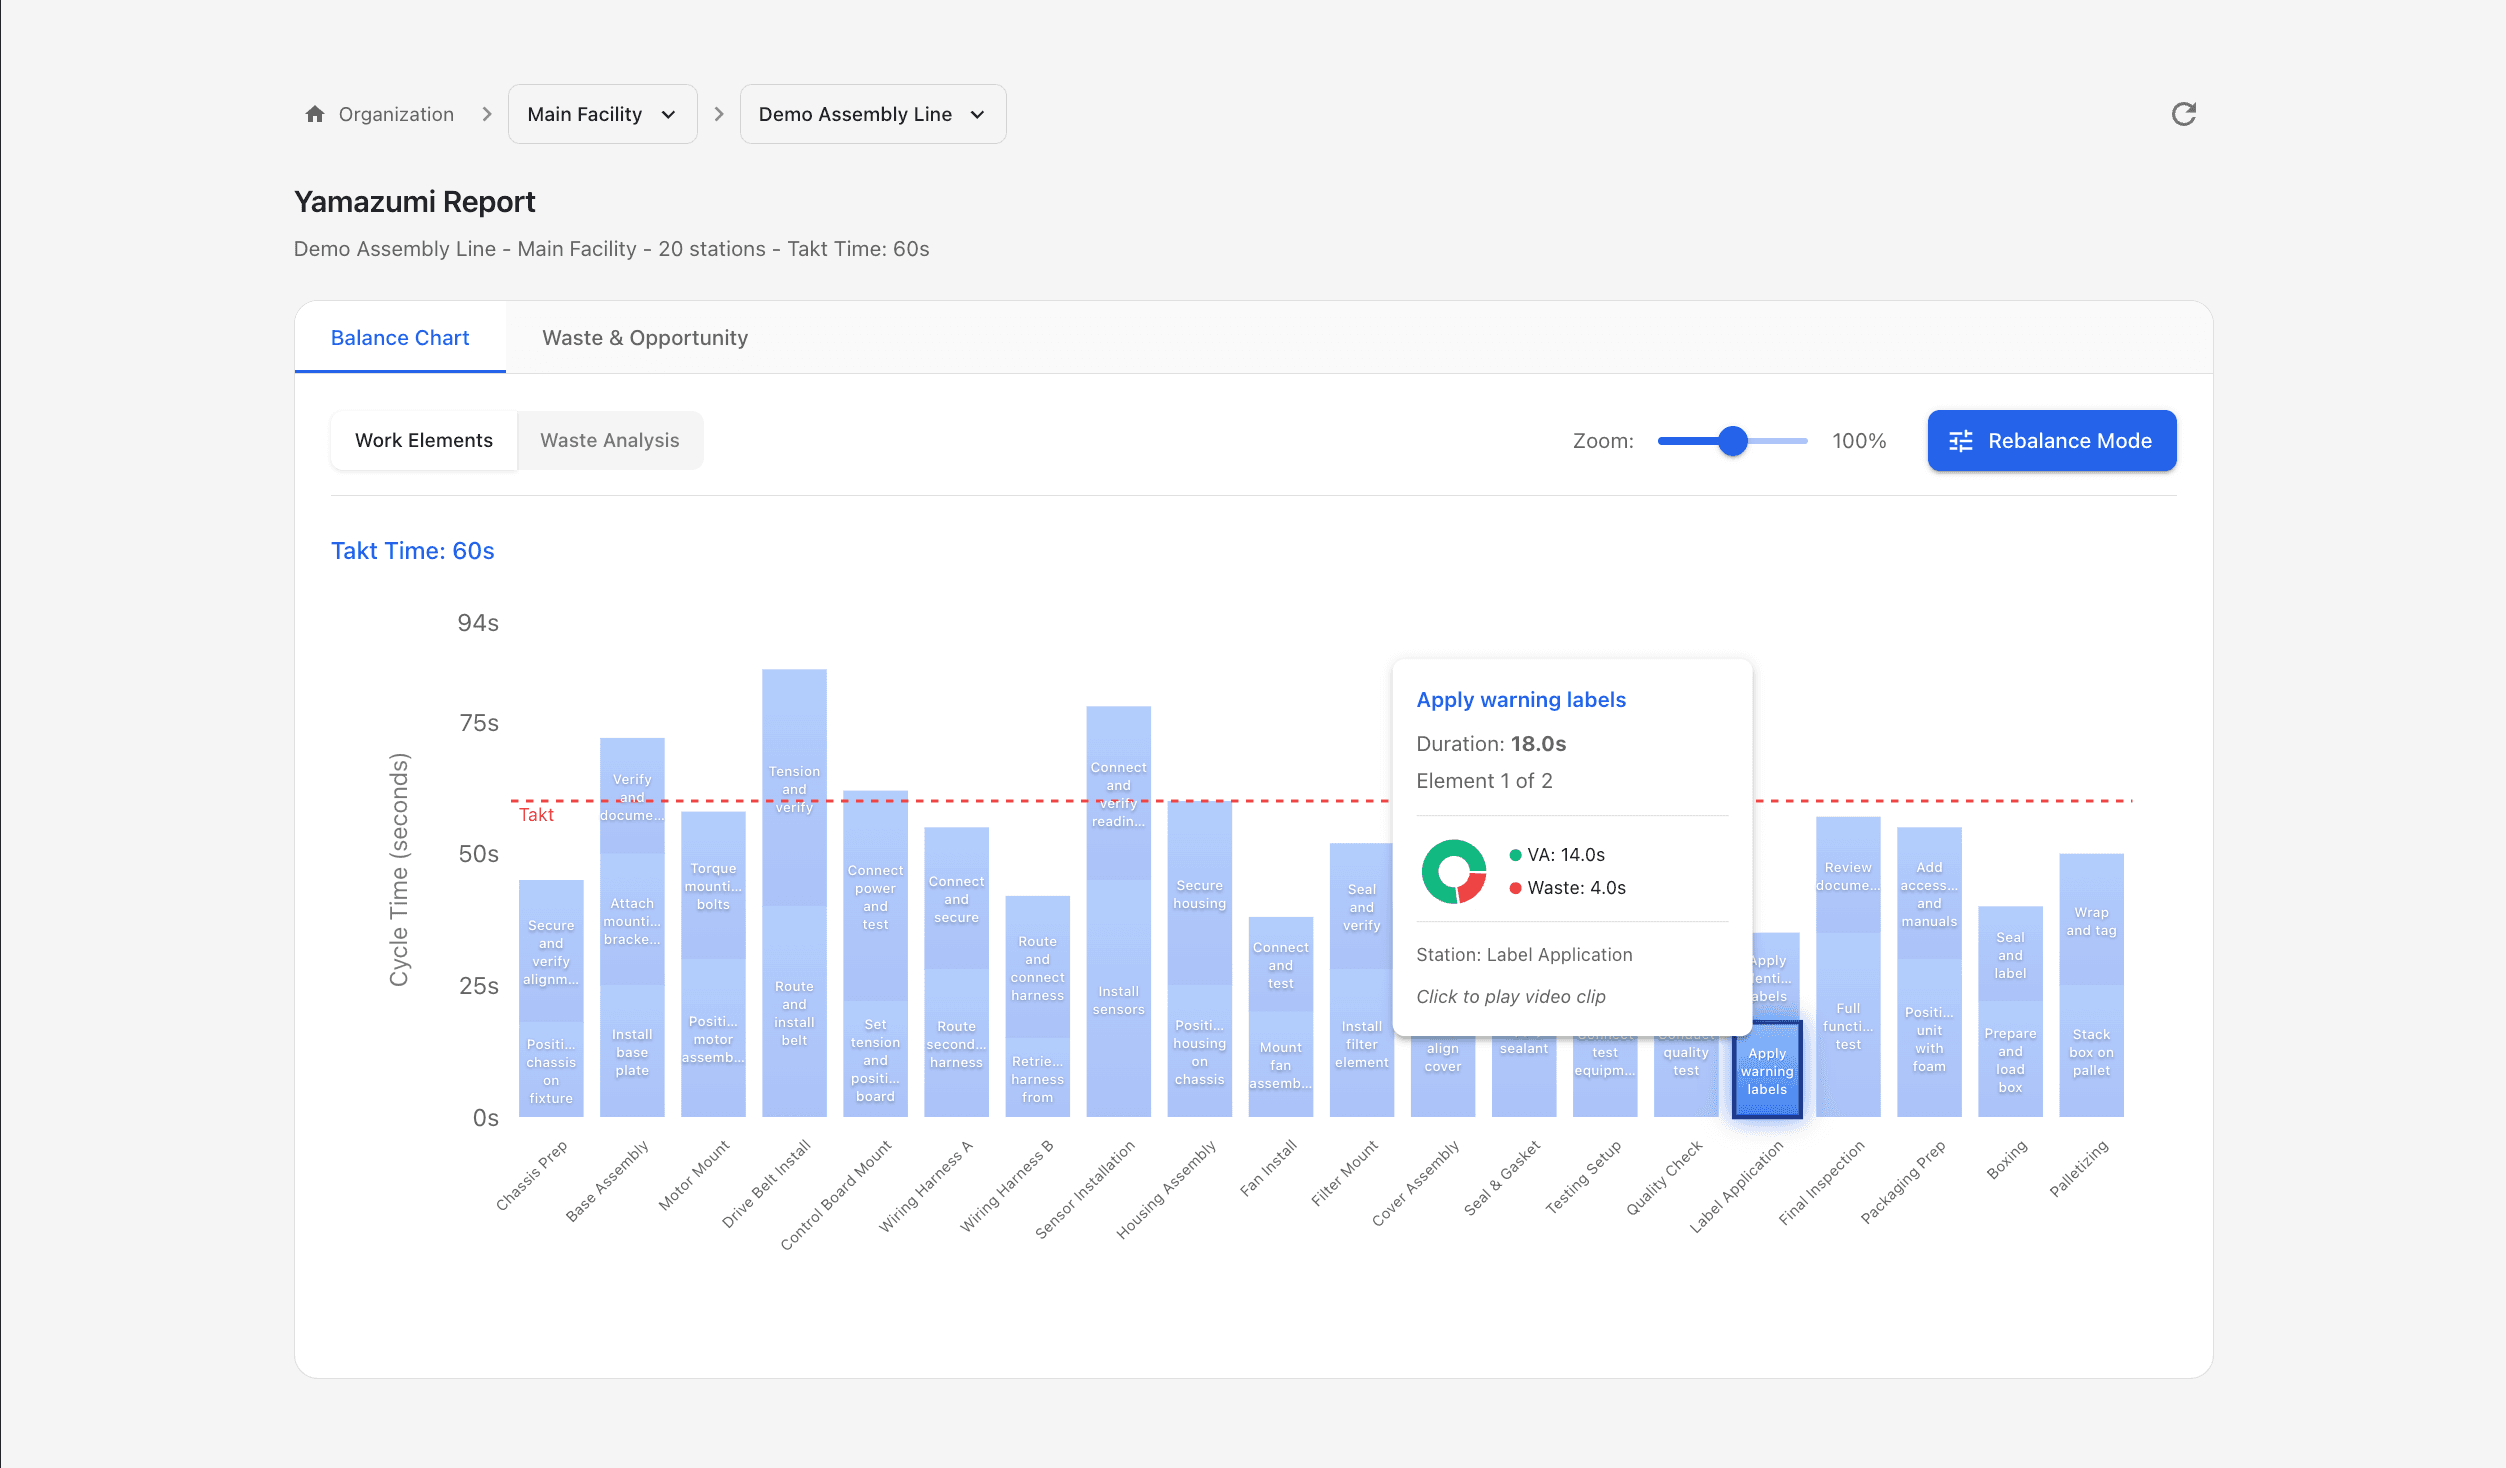Click the home icon in the breadcrumb
The width and height of the screenshot is (2506, 1468).
pyautogui.click(x=315, y=114)
